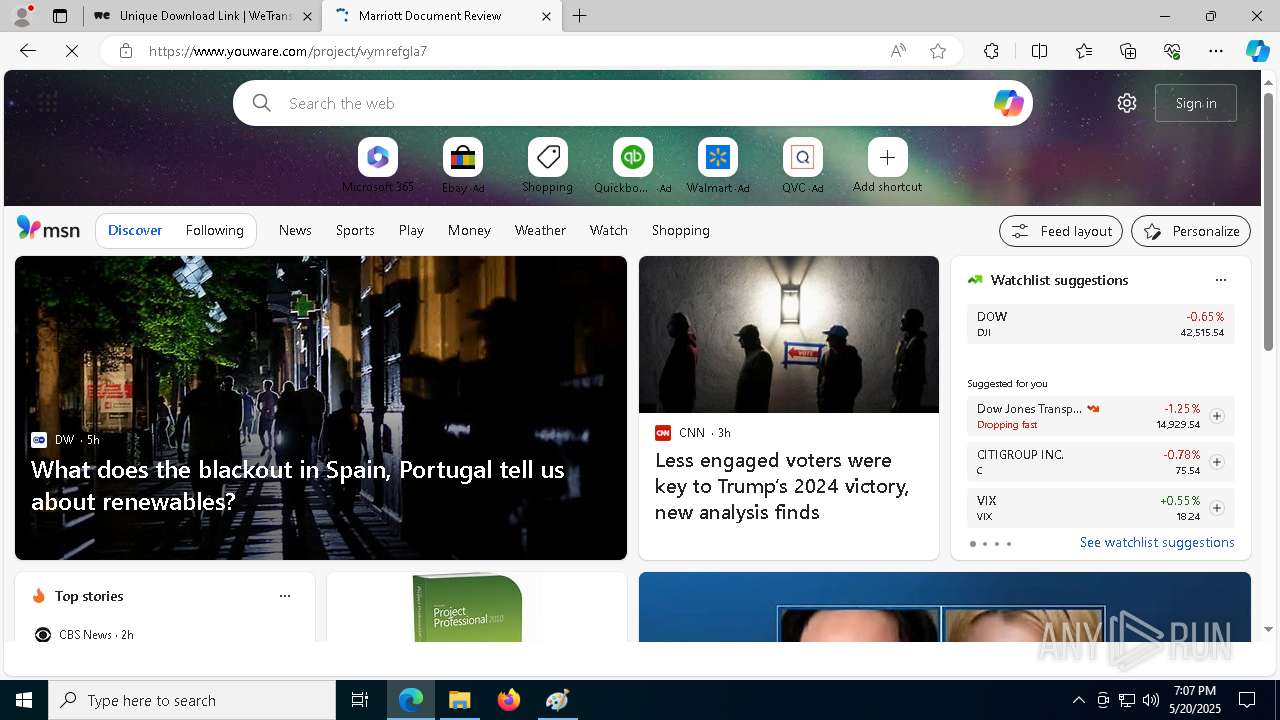Open a new browser tab
1280x720 pixels.
580,16
